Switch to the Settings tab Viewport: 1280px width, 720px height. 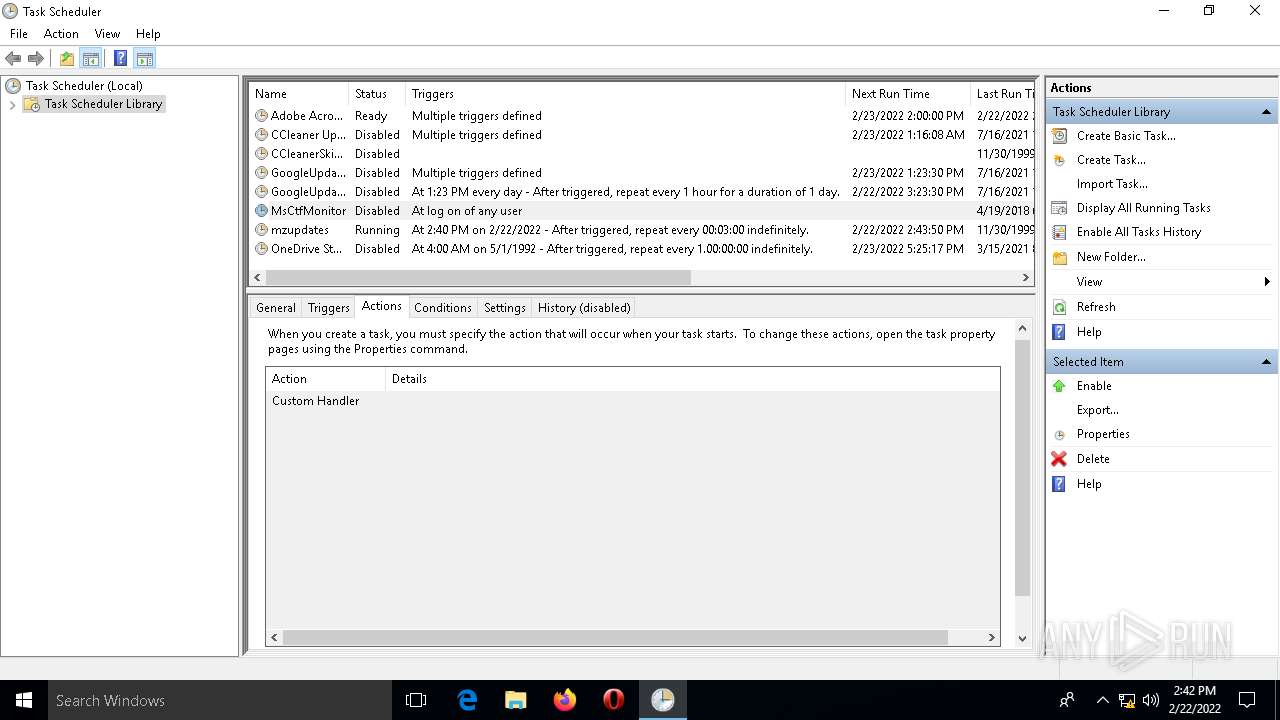tap(504, 308)
